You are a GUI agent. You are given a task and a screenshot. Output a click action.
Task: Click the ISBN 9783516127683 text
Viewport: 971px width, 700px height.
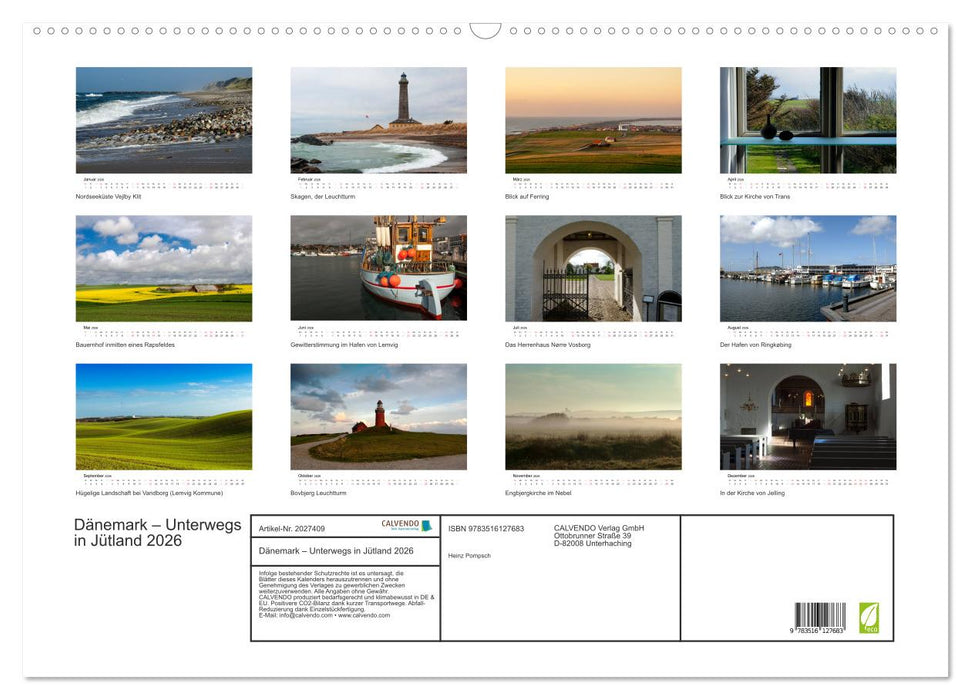[x=486, y=528]
